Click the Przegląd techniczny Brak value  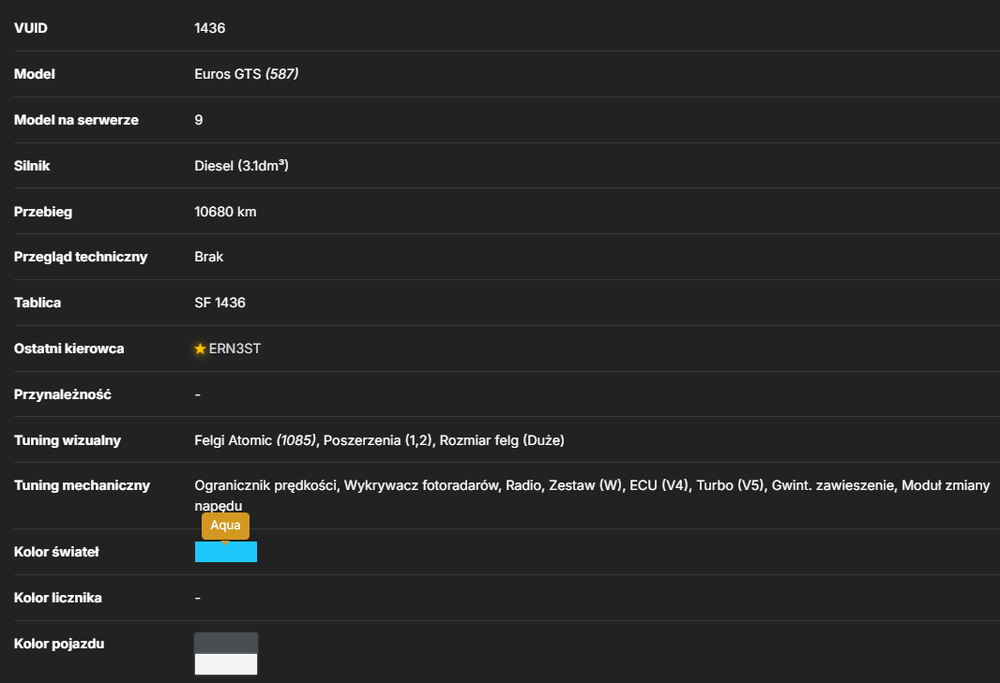pos(209,257)
